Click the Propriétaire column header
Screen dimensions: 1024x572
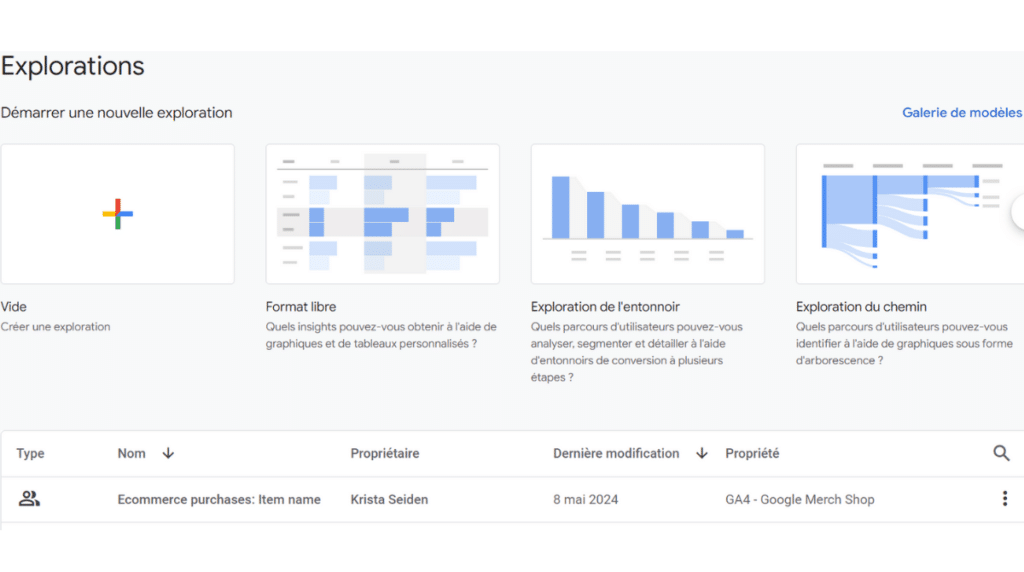(x=385, y=453)
